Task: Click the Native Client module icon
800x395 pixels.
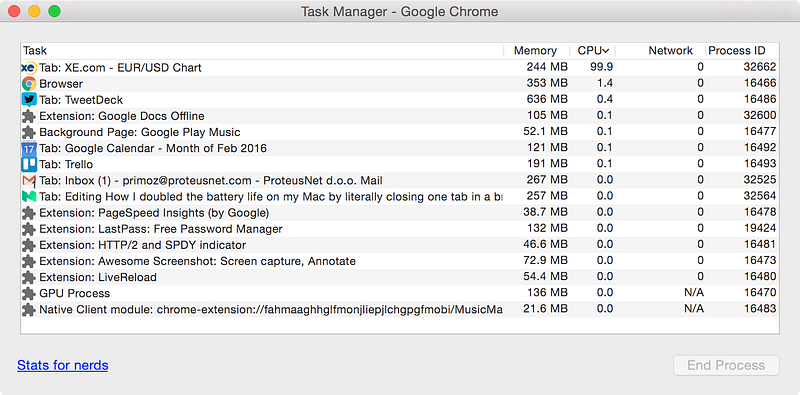Action: tap(29, 310)
